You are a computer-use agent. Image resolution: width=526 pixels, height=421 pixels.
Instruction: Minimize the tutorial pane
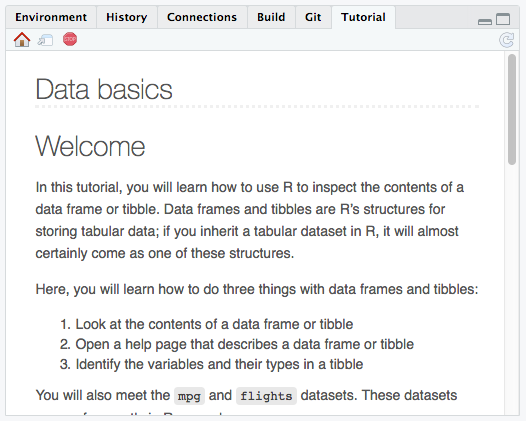pos(485,22)
